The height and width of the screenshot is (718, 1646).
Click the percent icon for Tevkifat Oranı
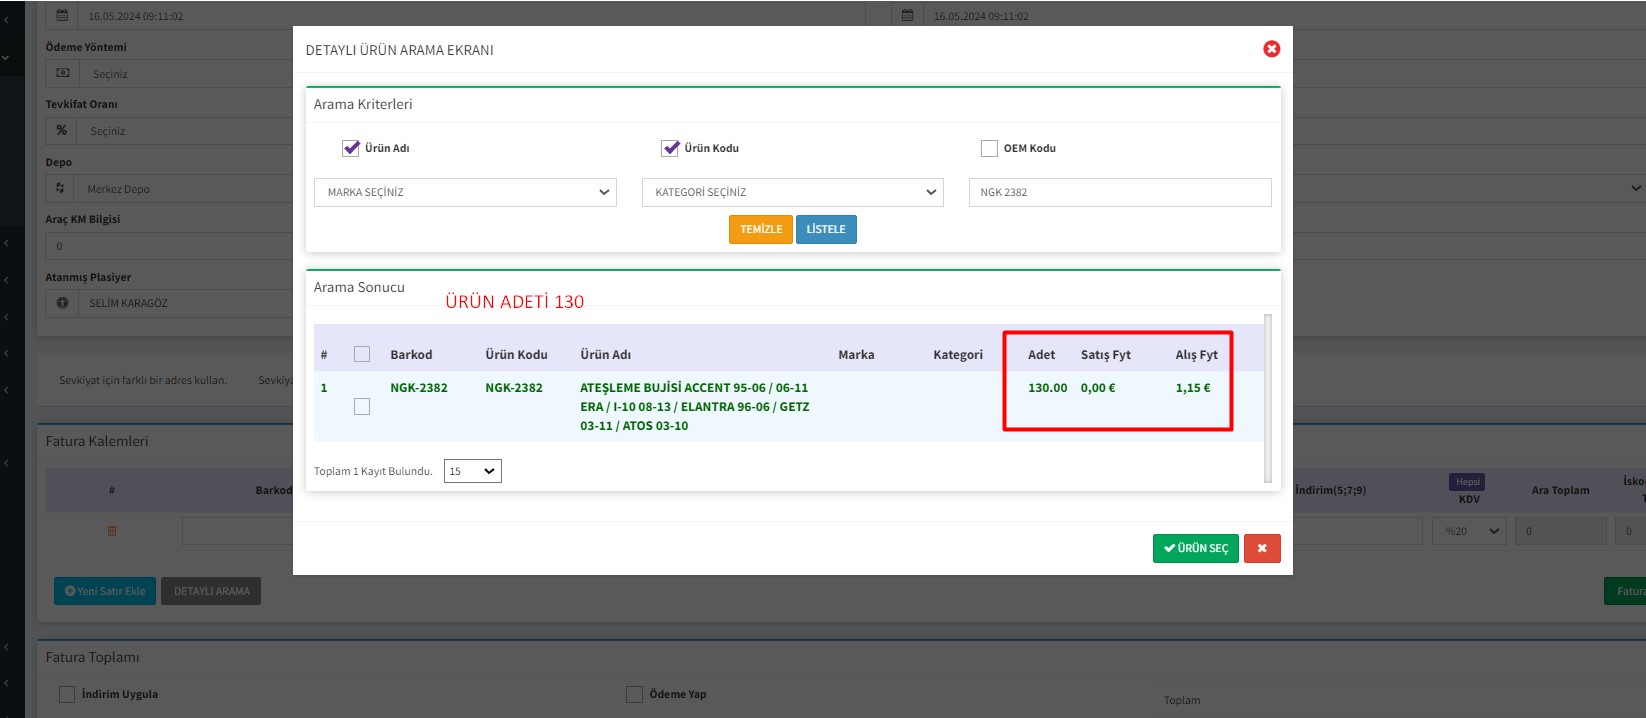click(62, 130)
